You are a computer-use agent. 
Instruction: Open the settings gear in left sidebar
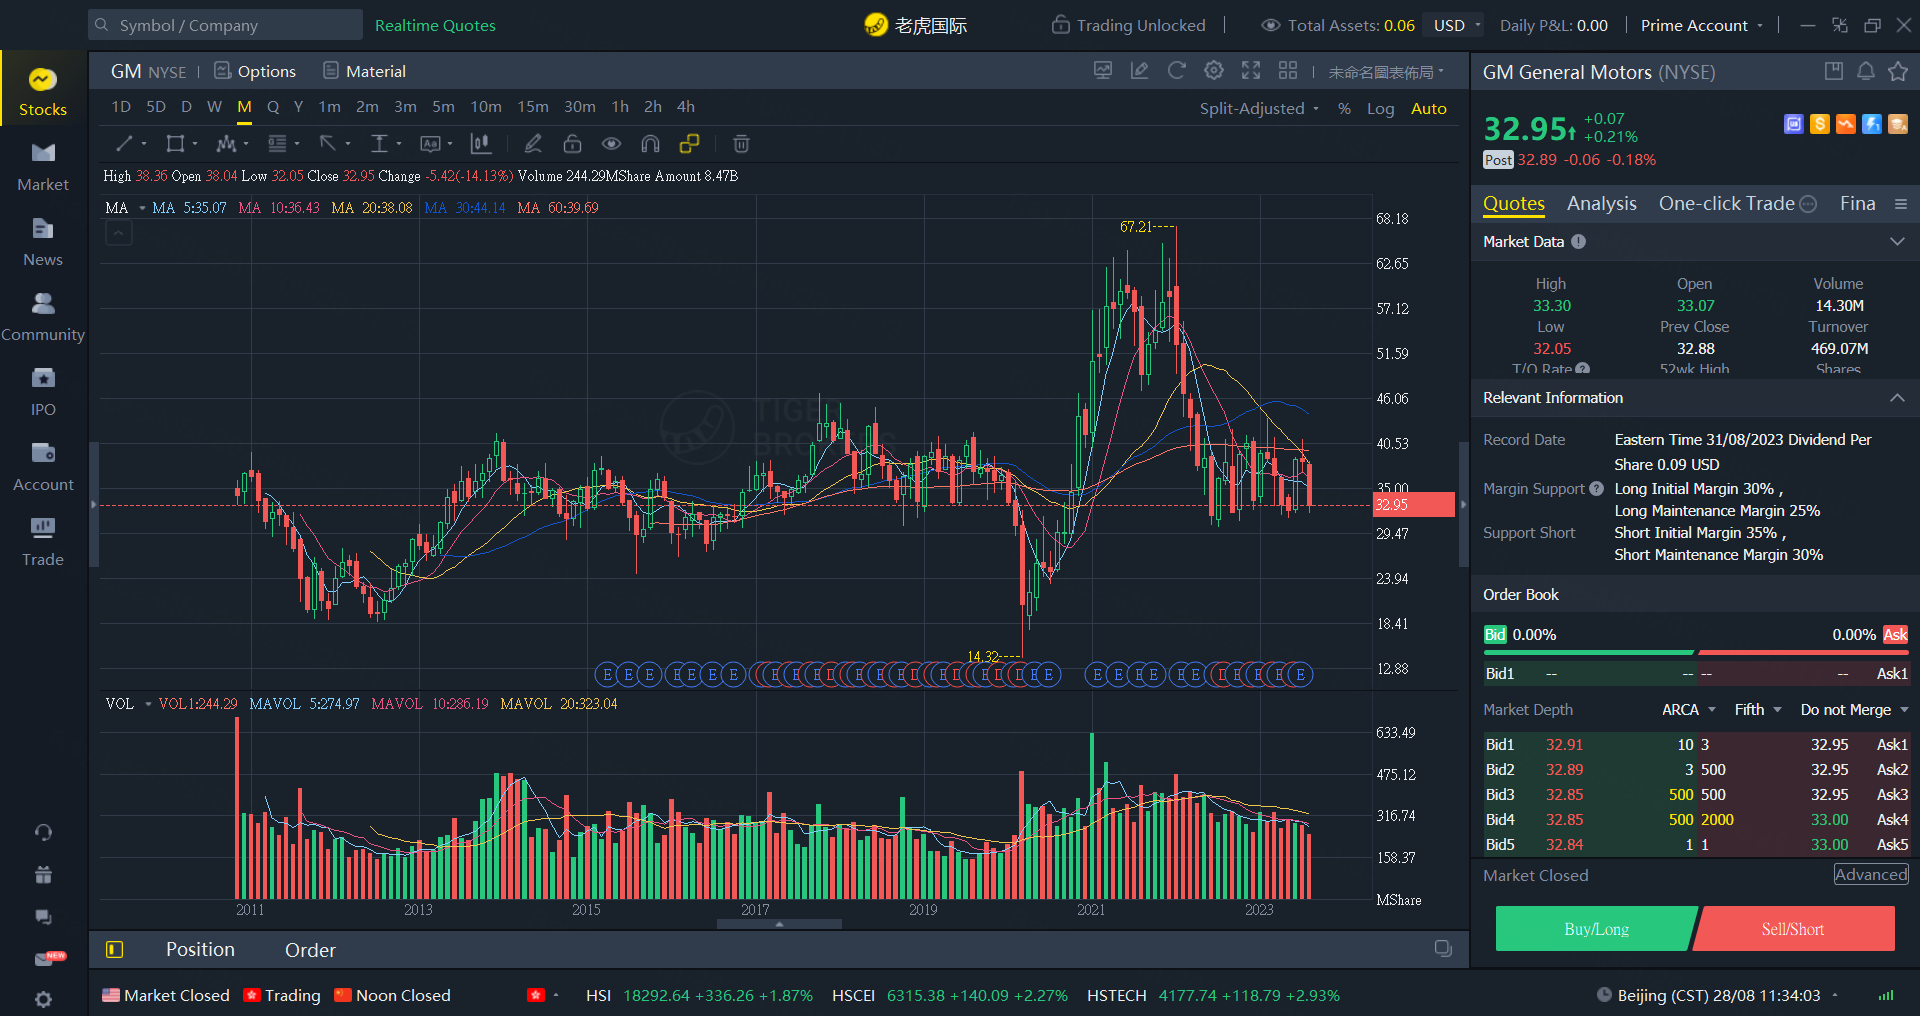[x=43, y=999]
